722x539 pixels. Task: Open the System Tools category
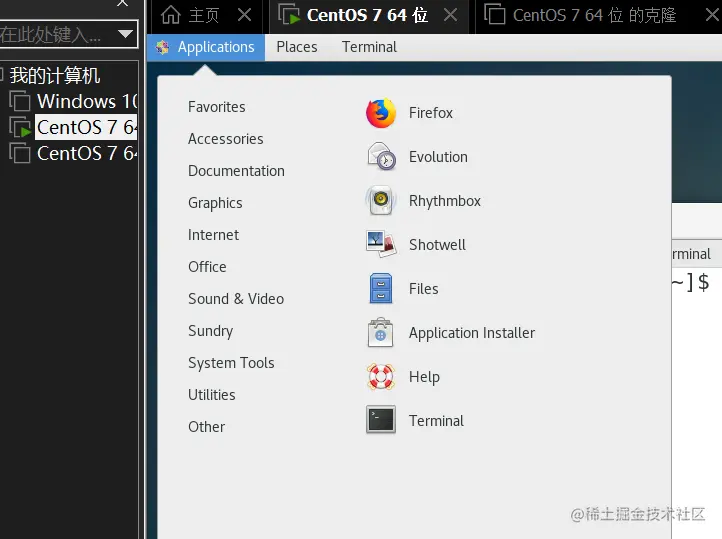[231, 363]
